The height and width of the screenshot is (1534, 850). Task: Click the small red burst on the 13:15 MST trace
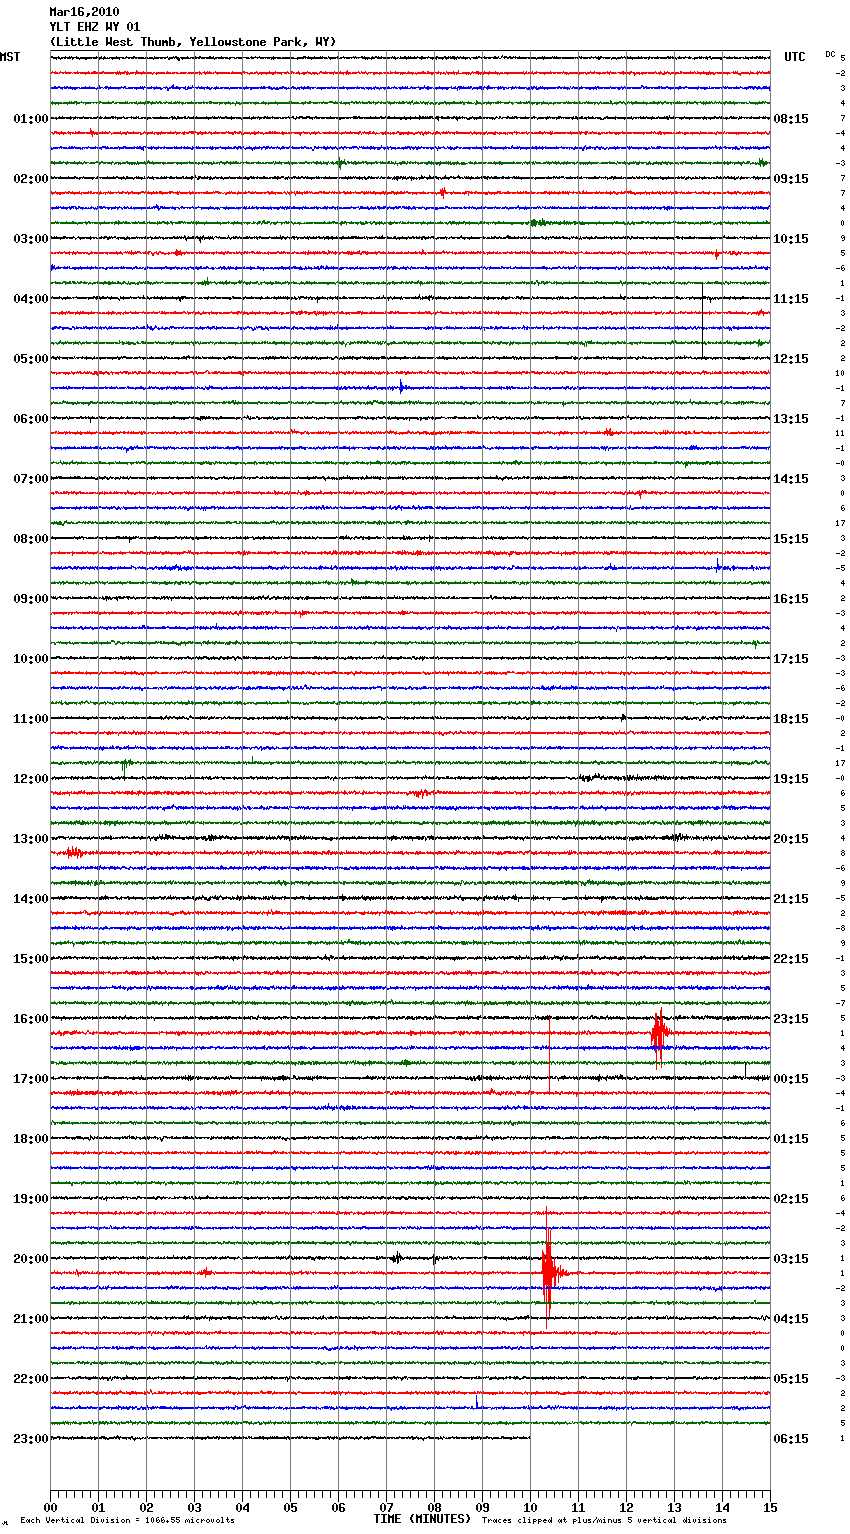pos(73,853)
